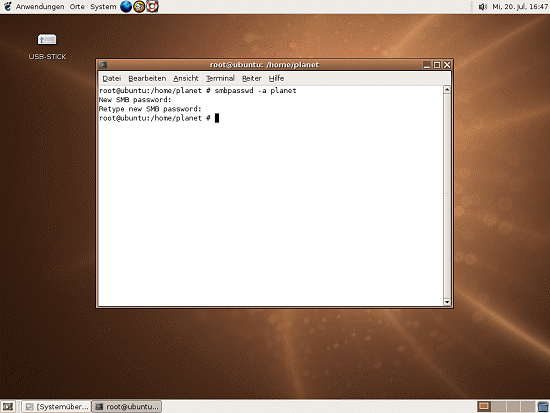Open the web browser globe launcher
The image size is (550, 413).
pyautogui.click(x=126, y=6)
